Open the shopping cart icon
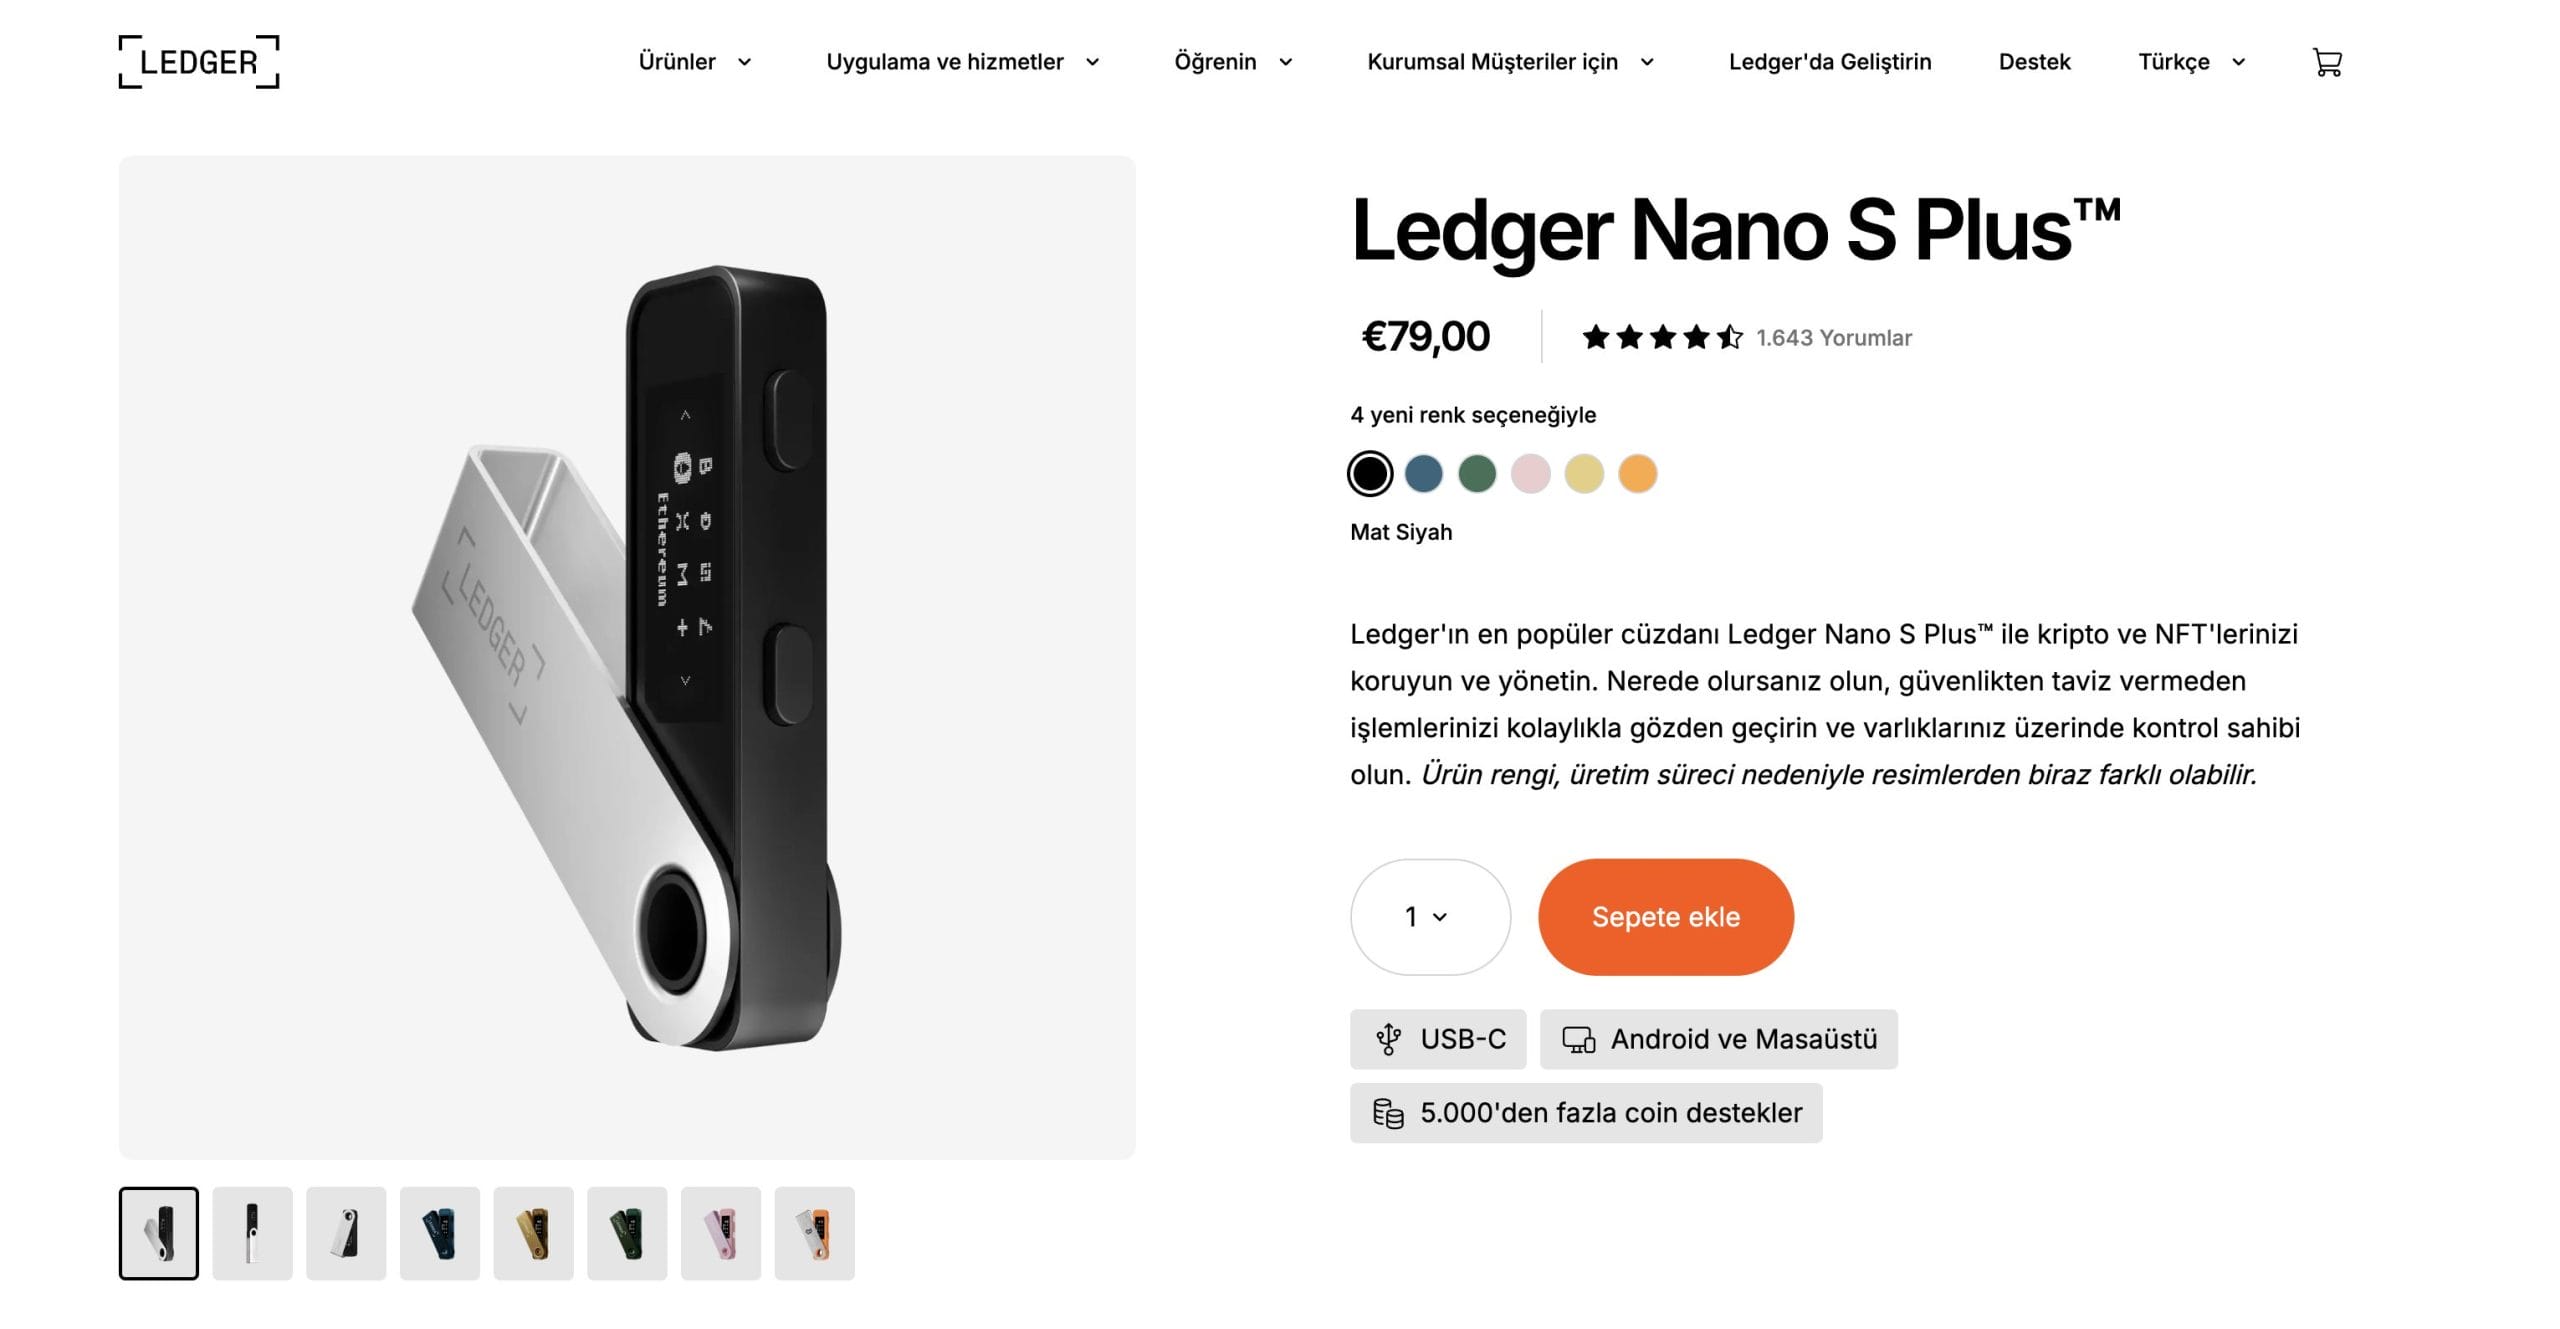The width and height of the screenshot is (2560, 1329). click(x=2327, y=62)
